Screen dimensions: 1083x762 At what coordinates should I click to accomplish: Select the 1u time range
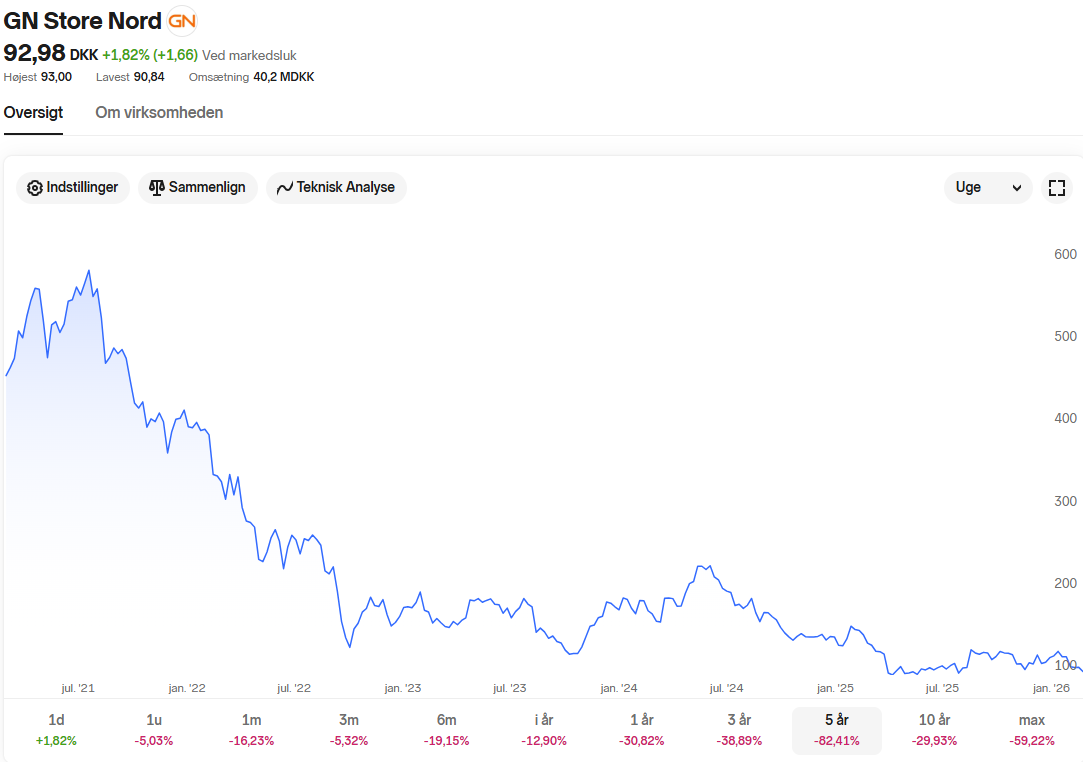pyautogui.click(x=153, y=730)
